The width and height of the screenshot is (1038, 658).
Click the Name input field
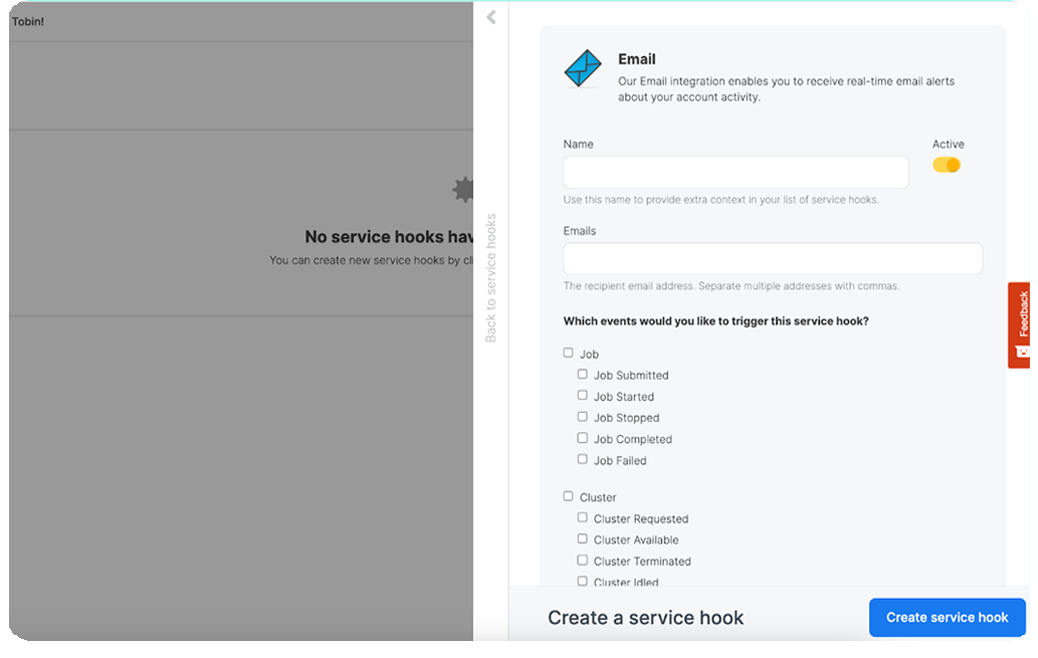[735, 172]
